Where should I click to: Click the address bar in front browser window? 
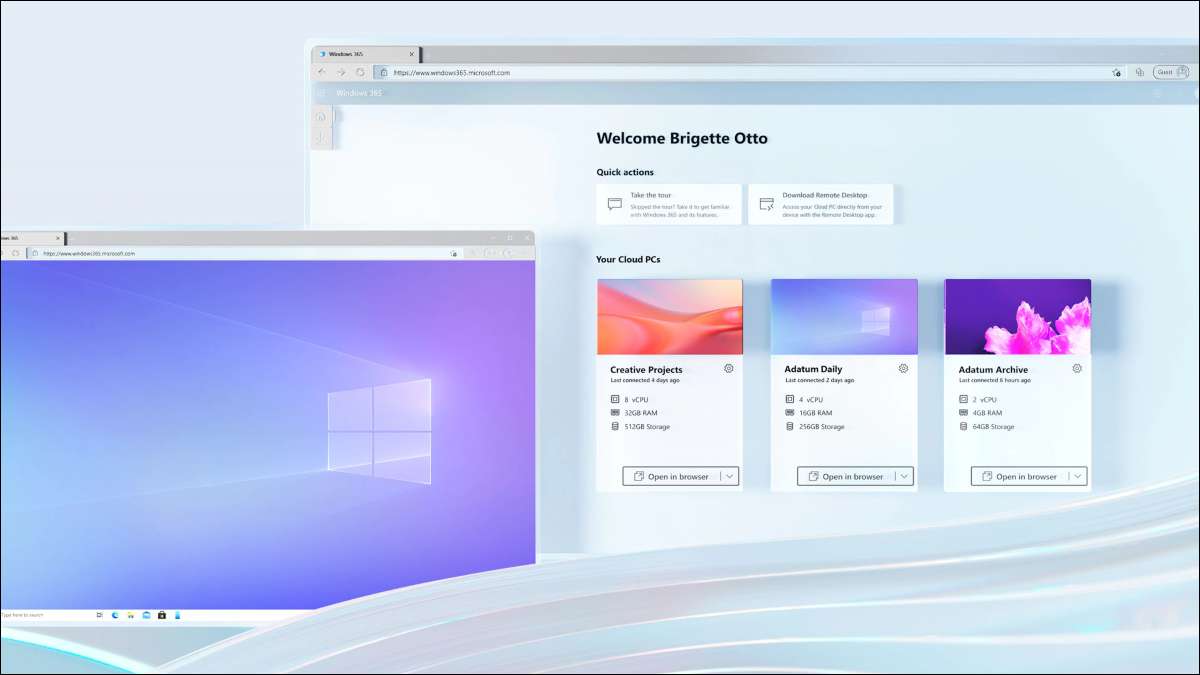245,253
